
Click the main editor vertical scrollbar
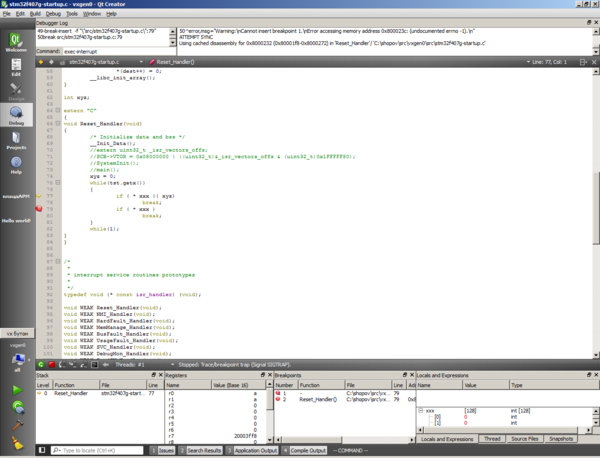coord(596,209)
